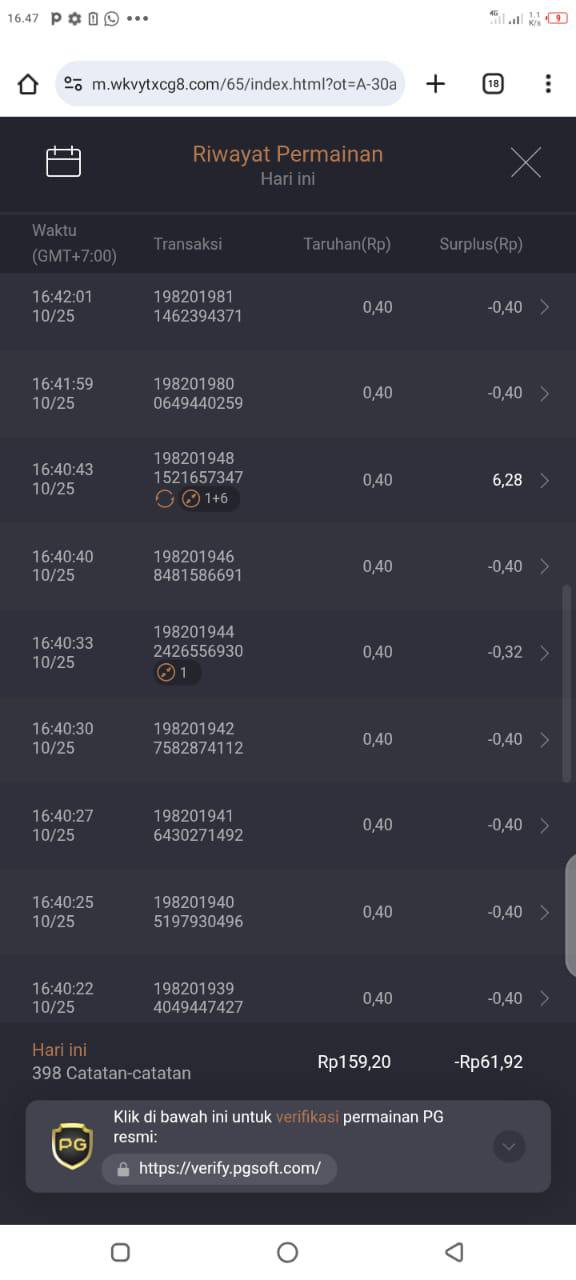
Task: Tap the bonus badge labeled 1
Action: [177, 673]
